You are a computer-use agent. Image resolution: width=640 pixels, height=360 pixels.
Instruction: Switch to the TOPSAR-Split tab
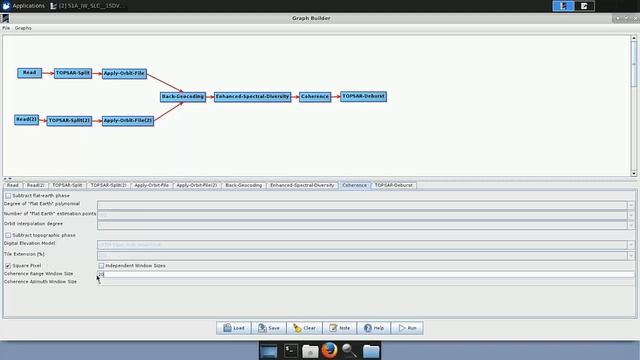(x=67, y=185)
